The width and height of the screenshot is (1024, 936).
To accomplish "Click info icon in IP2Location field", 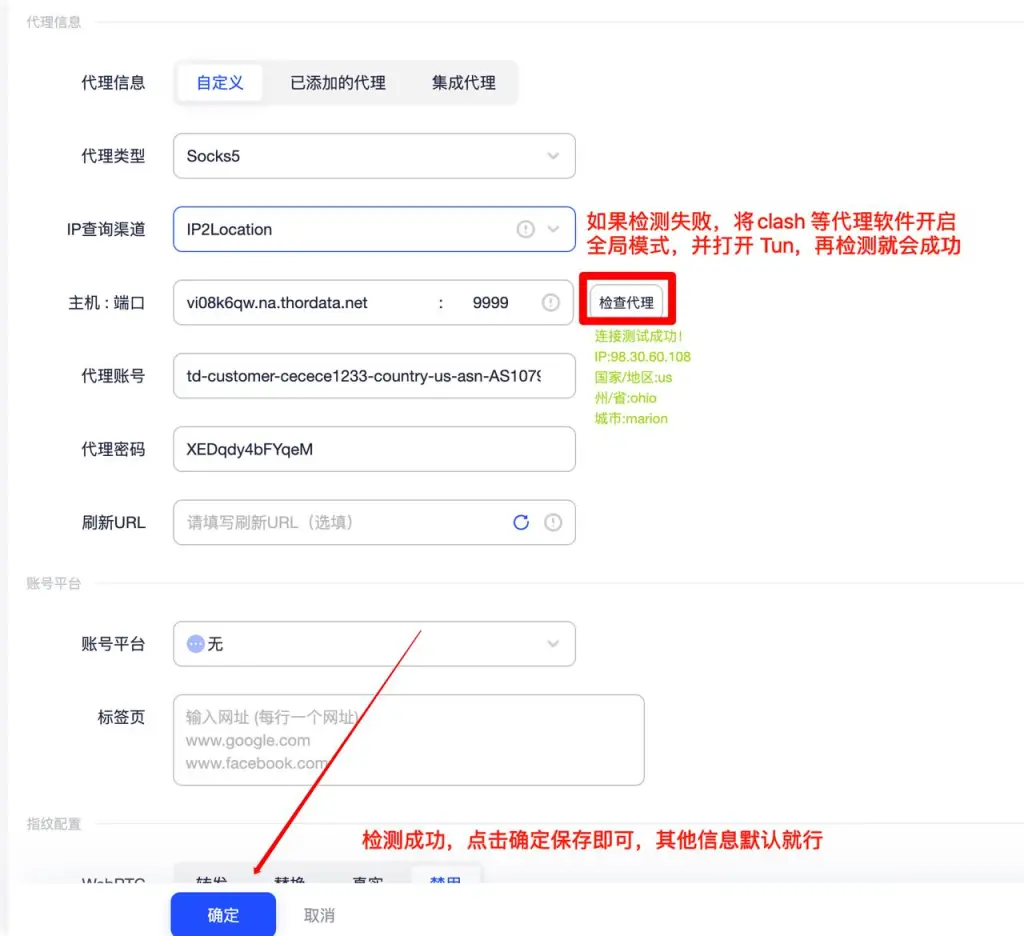I will 526,229.
